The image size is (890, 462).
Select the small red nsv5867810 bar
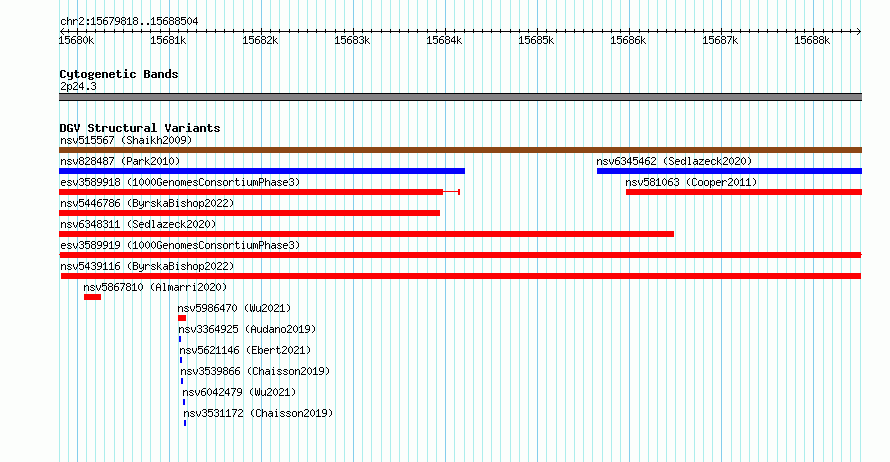pos(93,297)
